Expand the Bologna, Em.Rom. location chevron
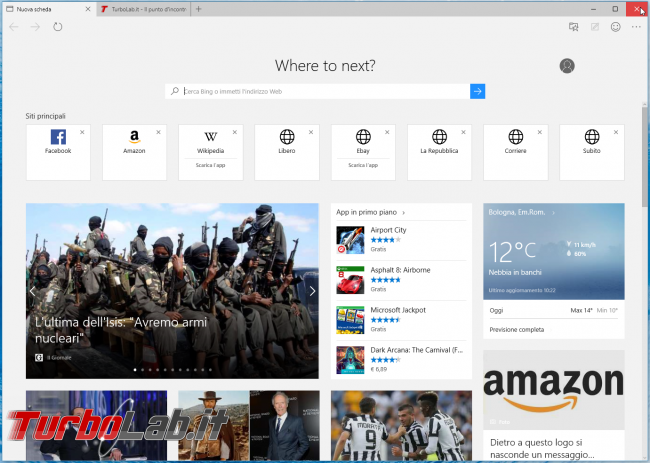This screenshot has height=463, width=650. pos(553,213)
